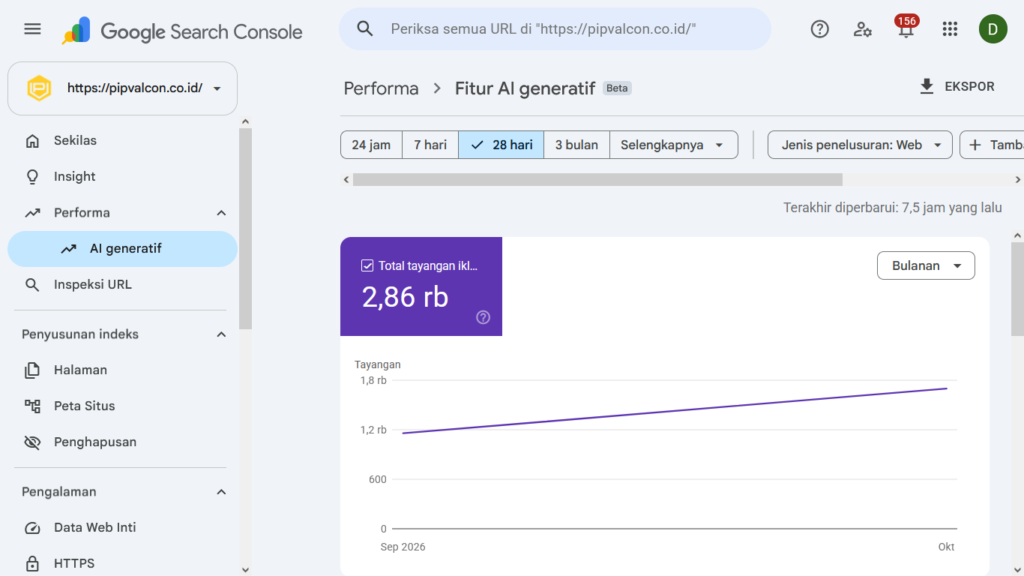Select the 3 bulan range
The width and height of the screenshot is (1024, 576).
[576, 145]
